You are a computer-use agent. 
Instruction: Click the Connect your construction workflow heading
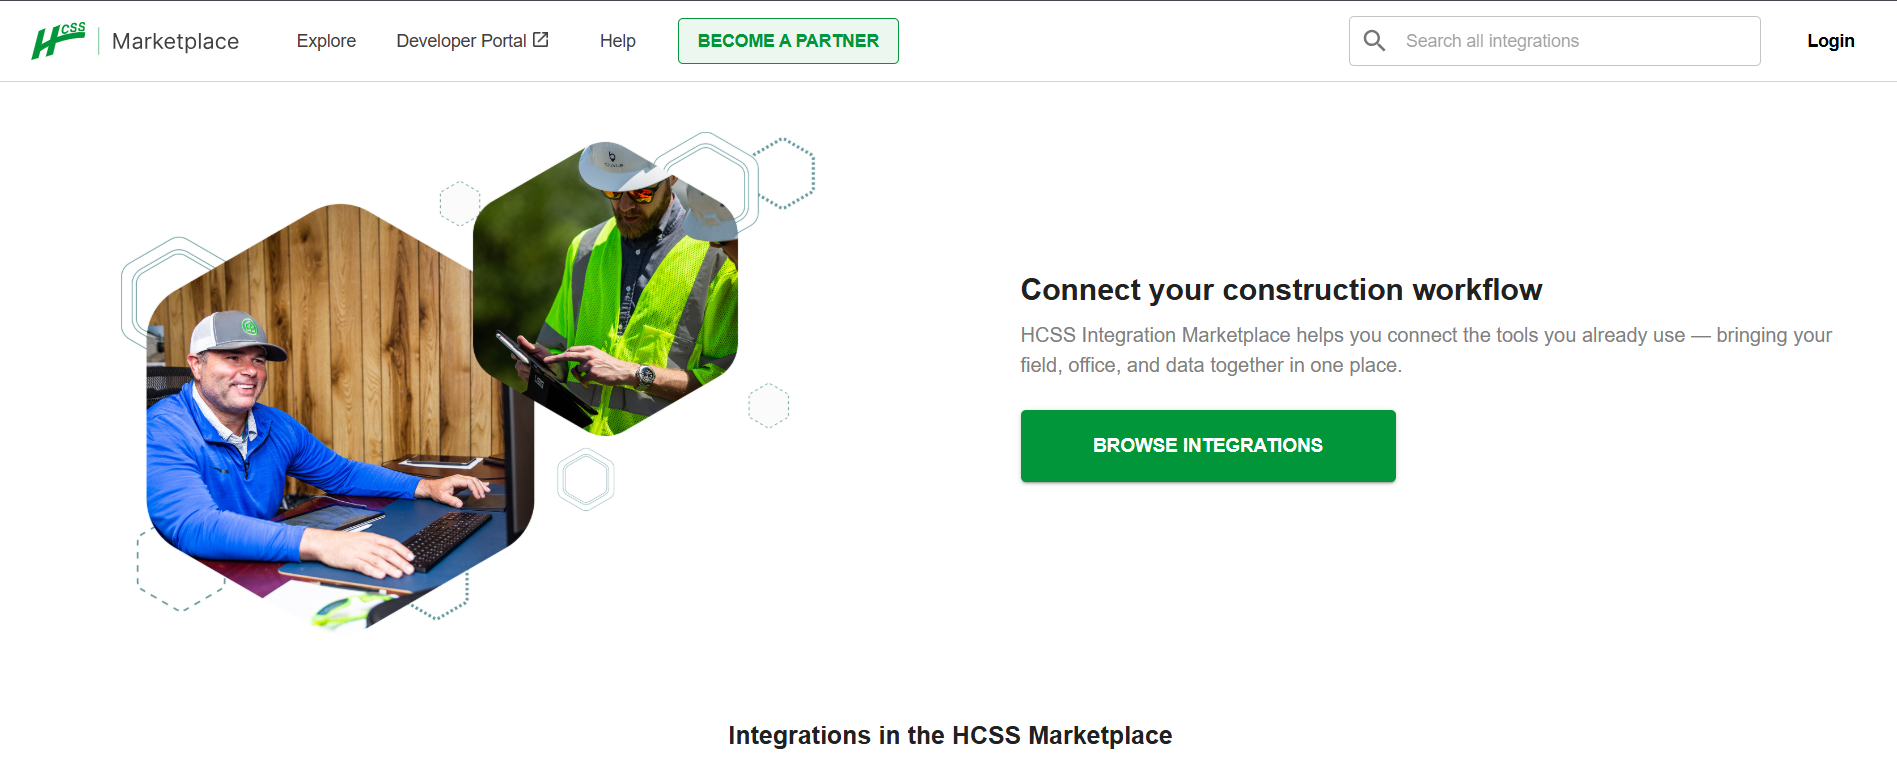(1281, 290)
